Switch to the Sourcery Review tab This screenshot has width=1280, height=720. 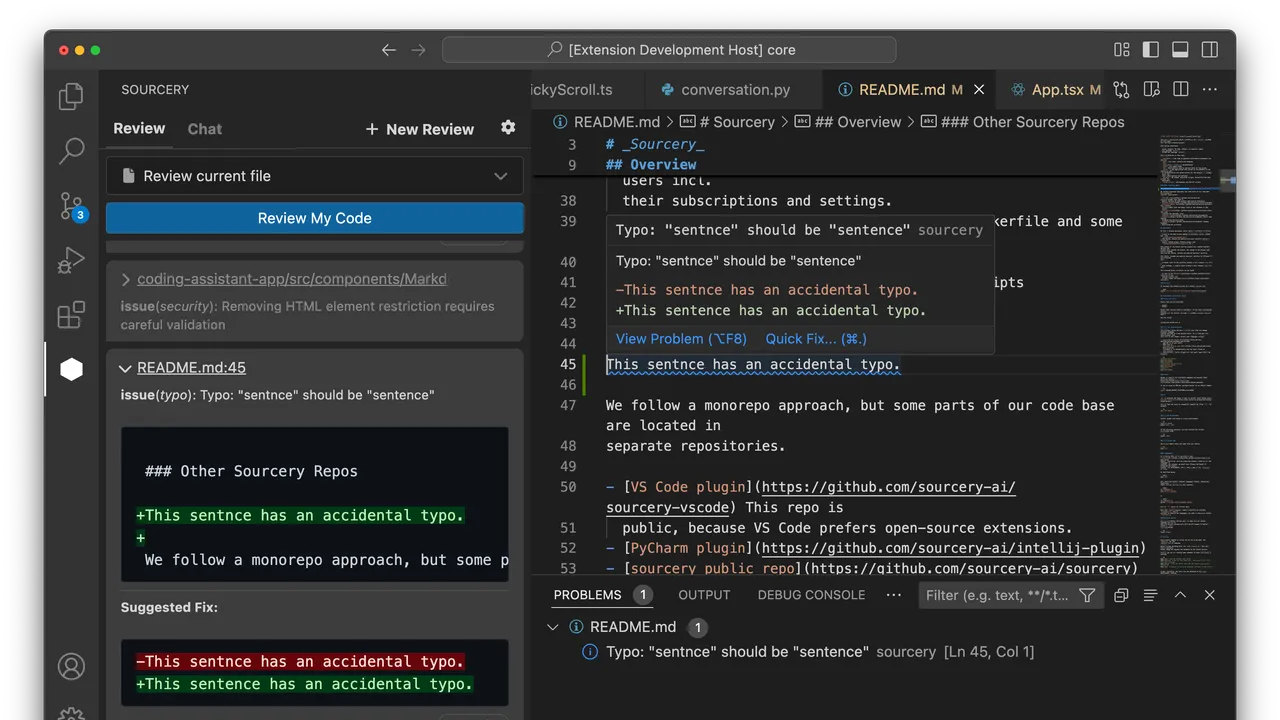[139, 128]
